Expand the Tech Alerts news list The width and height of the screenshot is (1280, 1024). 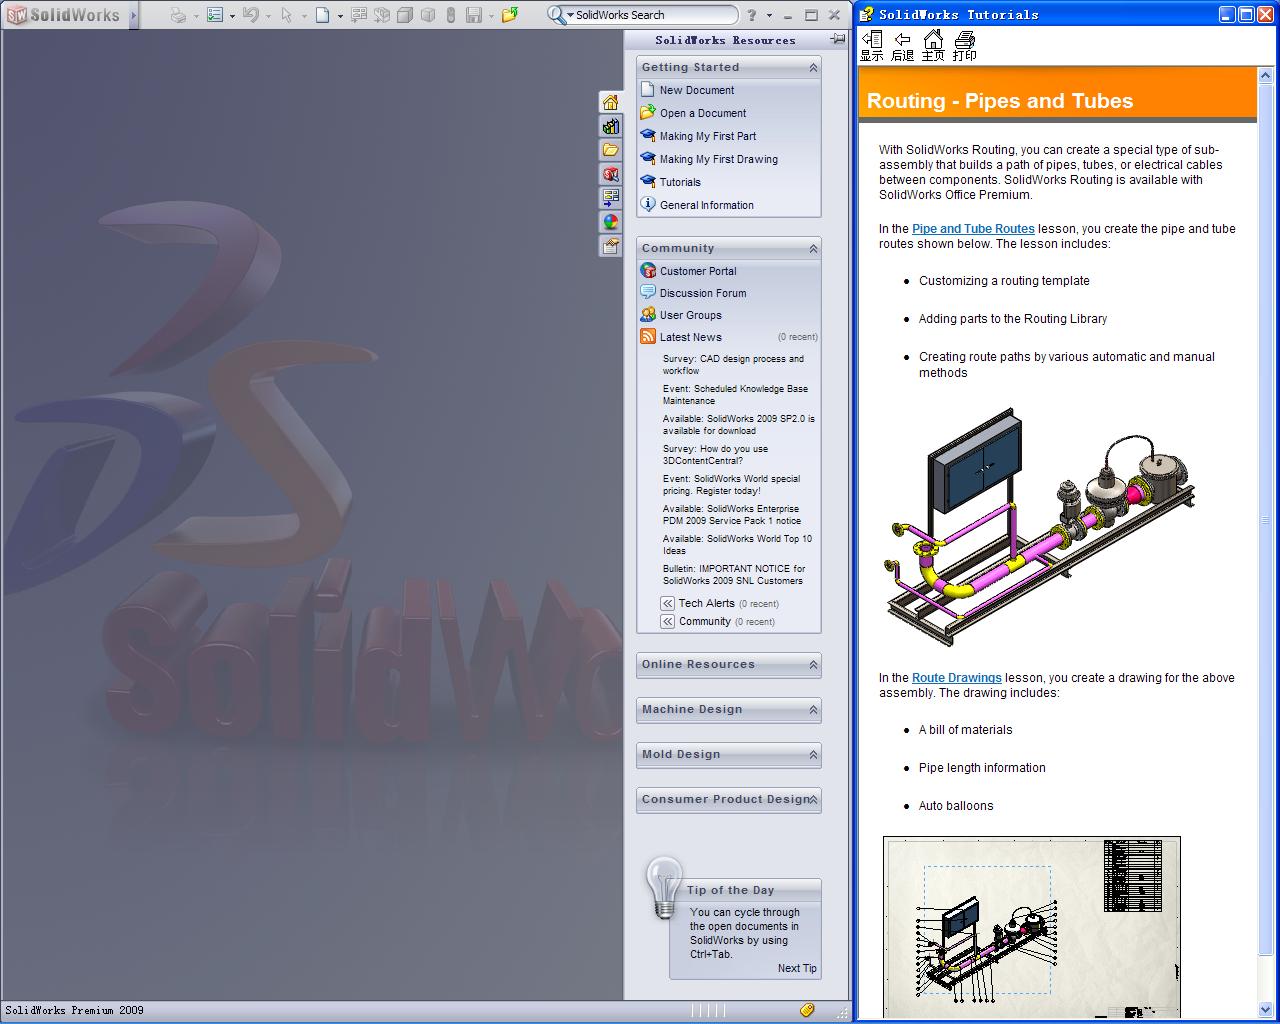(x=667, y=603)
